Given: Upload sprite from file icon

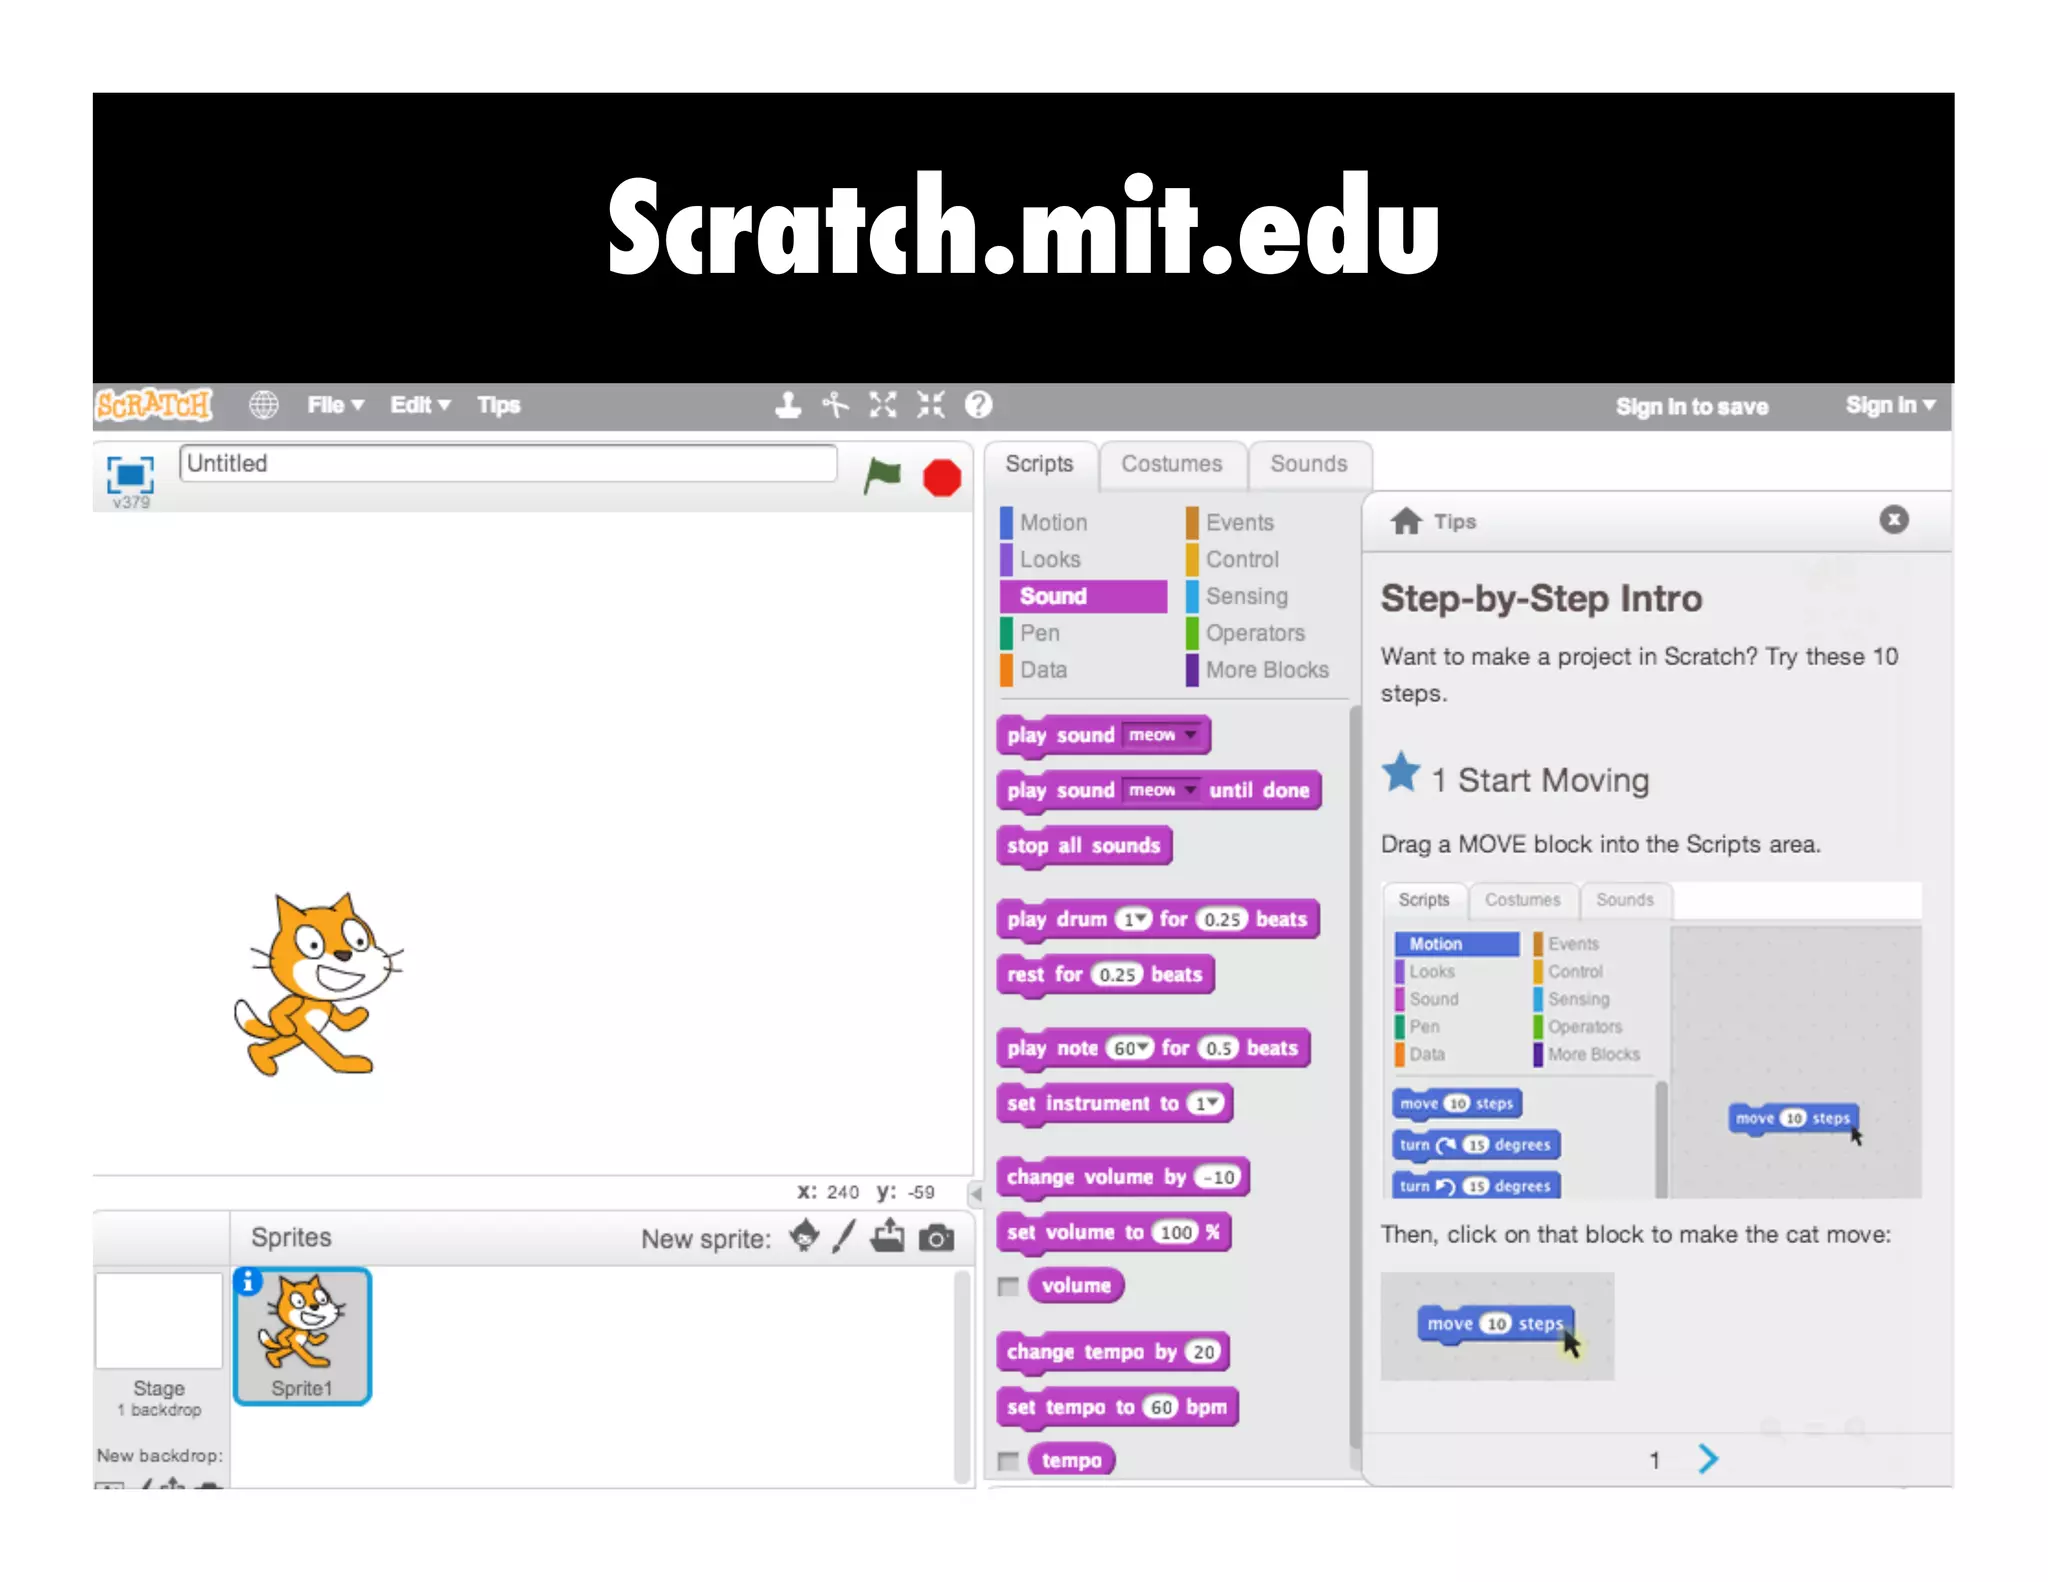Looking at the screenshot, I should (887, 1237).
